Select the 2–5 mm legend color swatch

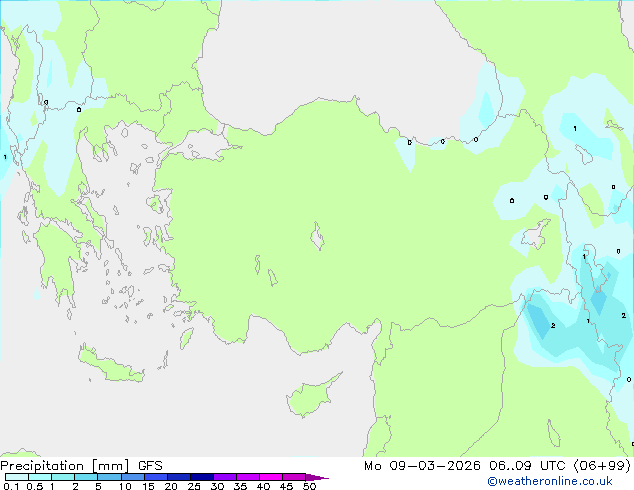86,477
